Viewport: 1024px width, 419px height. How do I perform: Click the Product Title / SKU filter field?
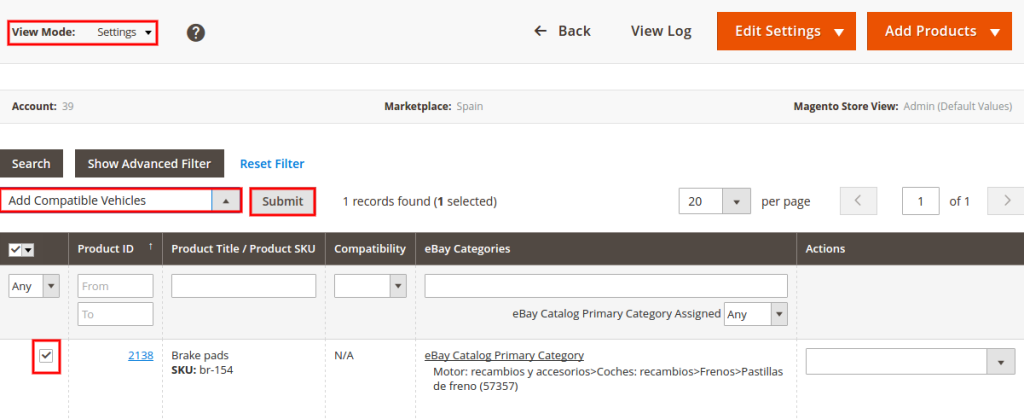coord(244,286)
